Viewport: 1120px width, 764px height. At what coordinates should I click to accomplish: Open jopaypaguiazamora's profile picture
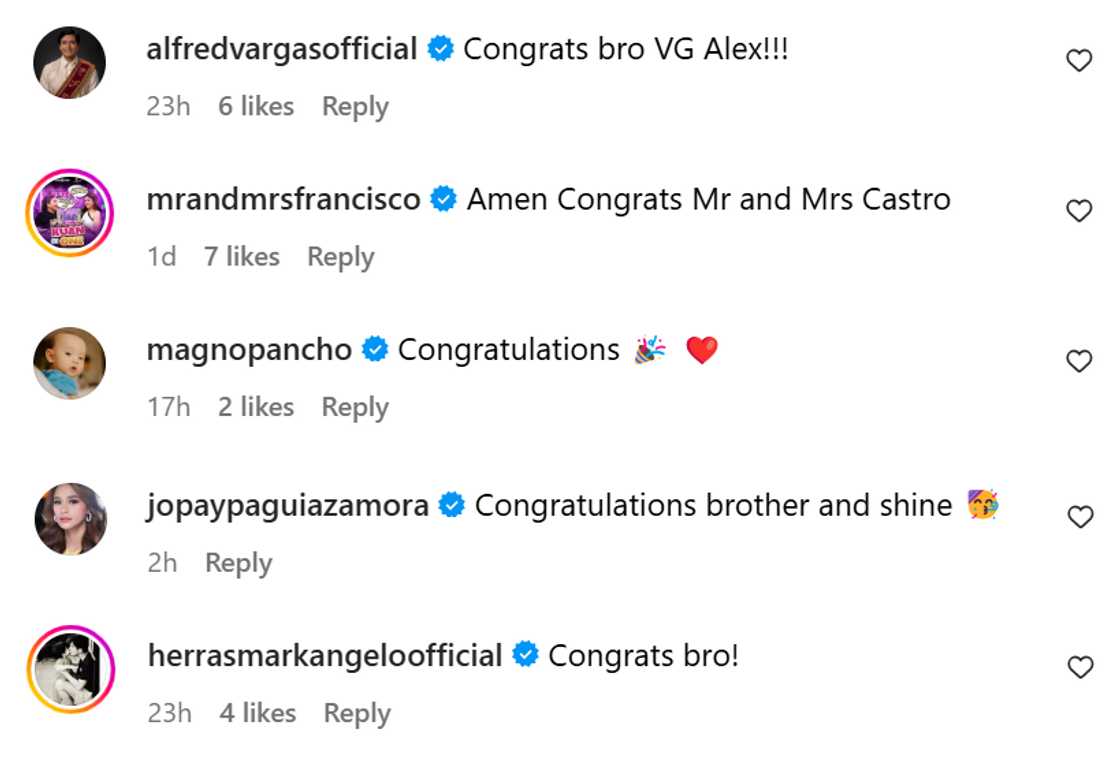[x=70, y=518]
